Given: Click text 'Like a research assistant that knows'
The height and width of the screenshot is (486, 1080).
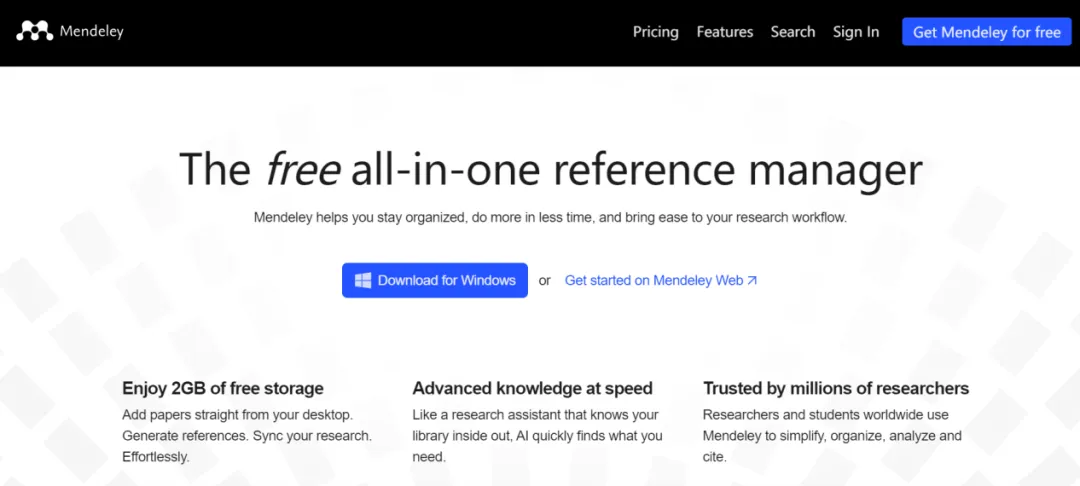Looking at the screenshot, I should (x=535, y=415).
